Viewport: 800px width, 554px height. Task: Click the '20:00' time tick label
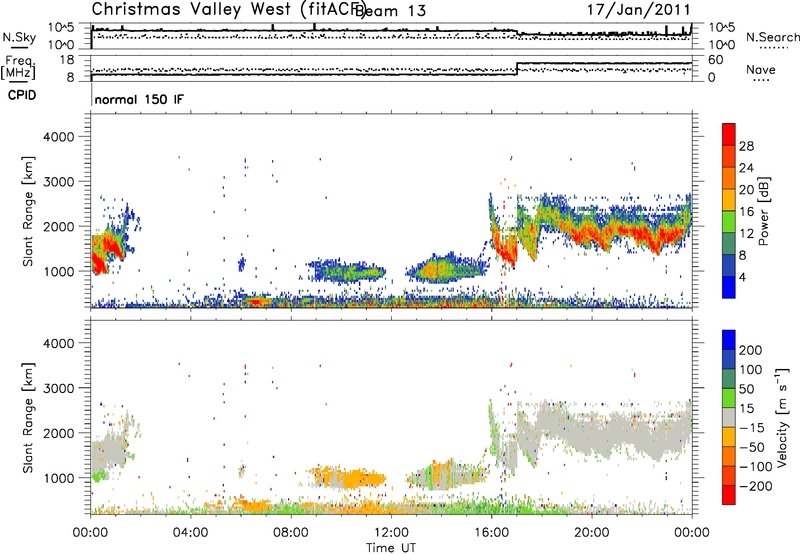(591, 533)
